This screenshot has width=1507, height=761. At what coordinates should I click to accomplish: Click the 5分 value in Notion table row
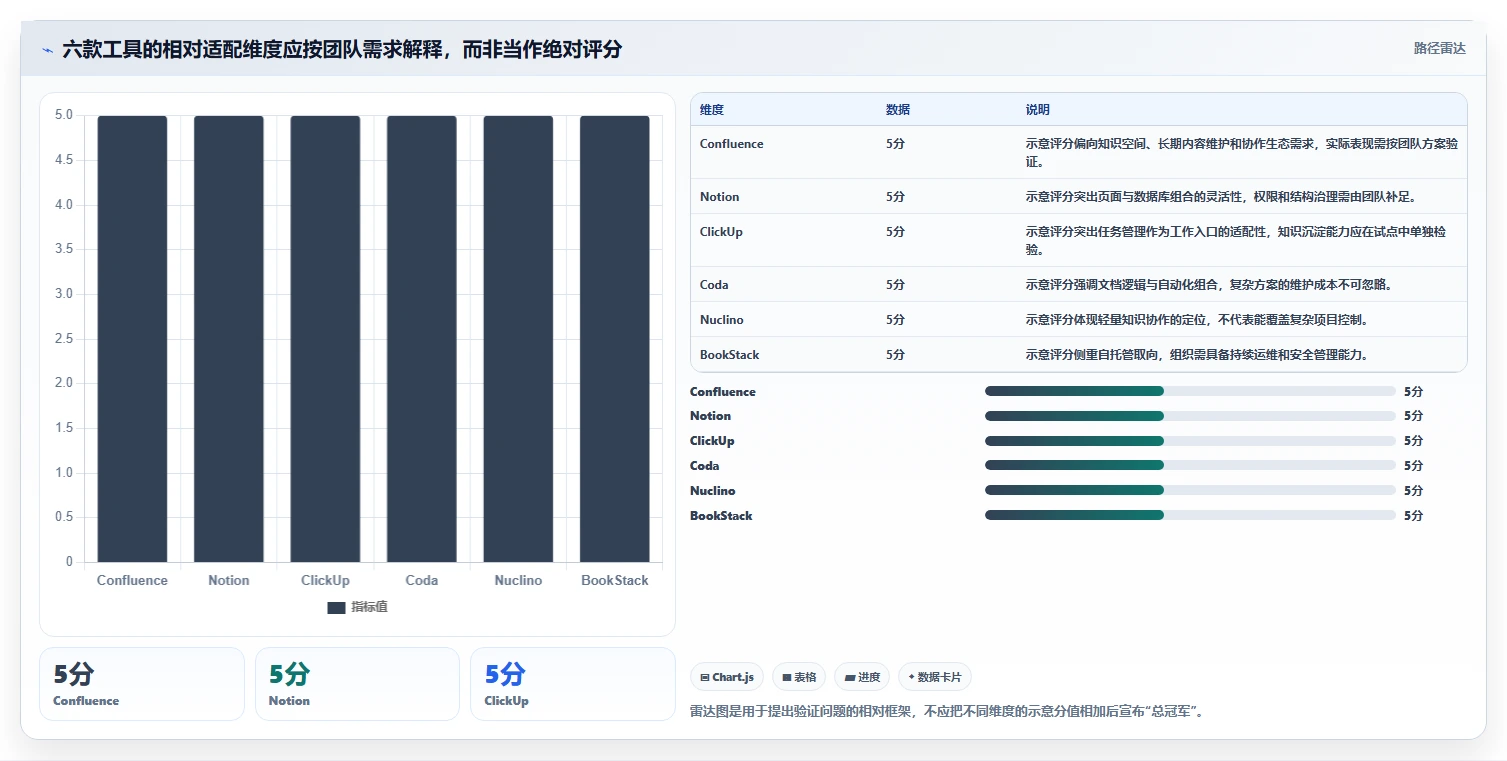[x=895, y=197]
